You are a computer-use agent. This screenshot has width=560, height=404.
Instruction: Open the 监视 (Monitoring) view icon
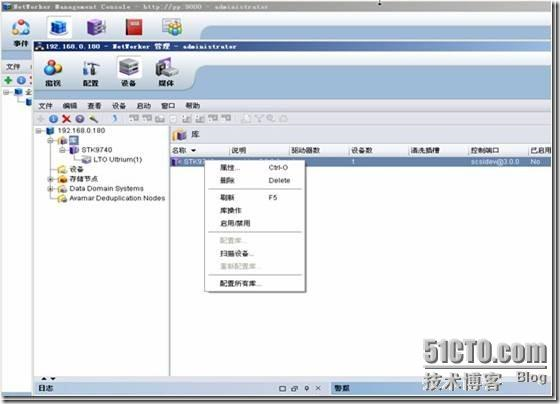53,73
